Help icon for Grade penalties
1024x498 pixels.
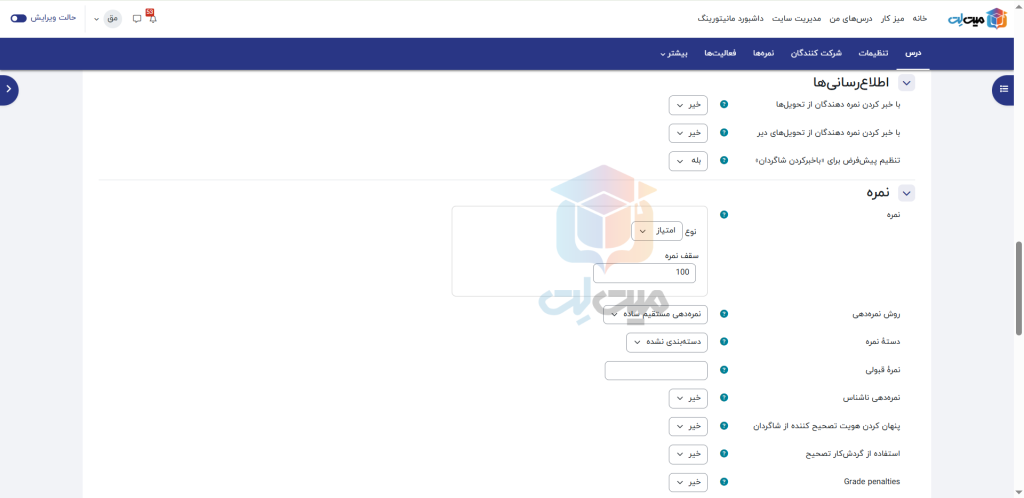coord(724,482)
